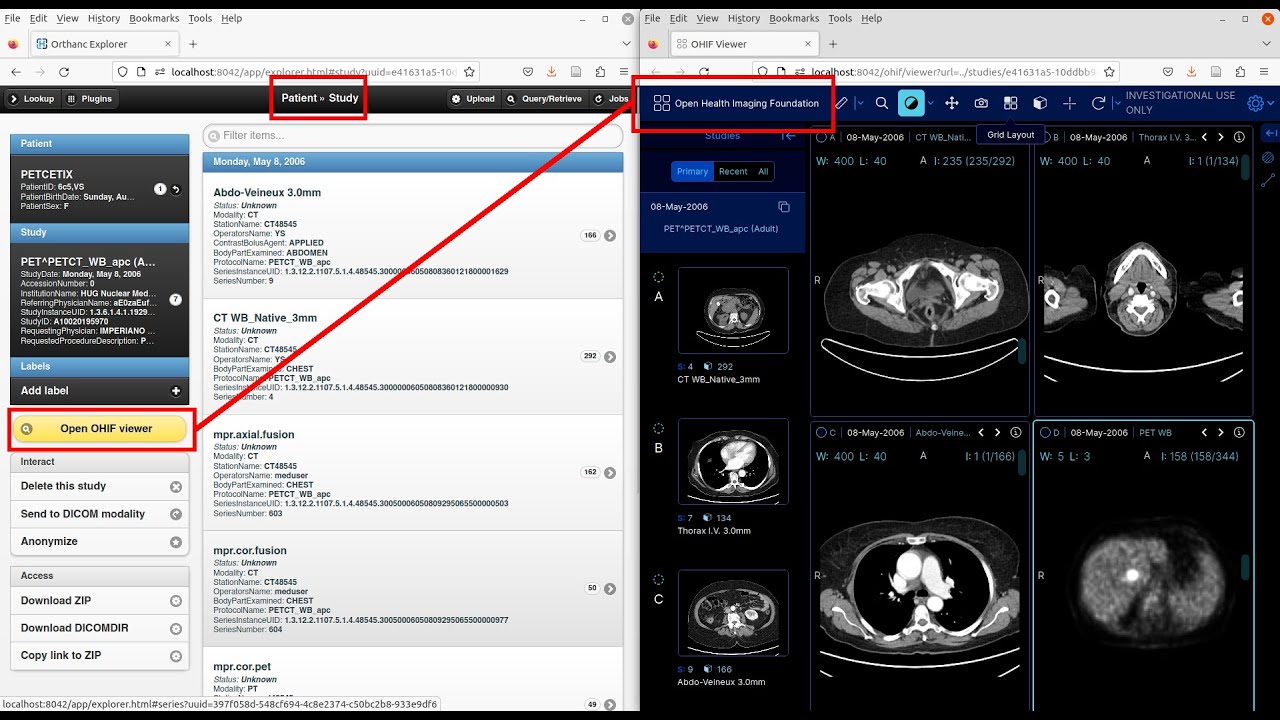1280x720 pixels.
Task: Open View menu in OHIF Viewer window
Action: click(x=707, y=18)
